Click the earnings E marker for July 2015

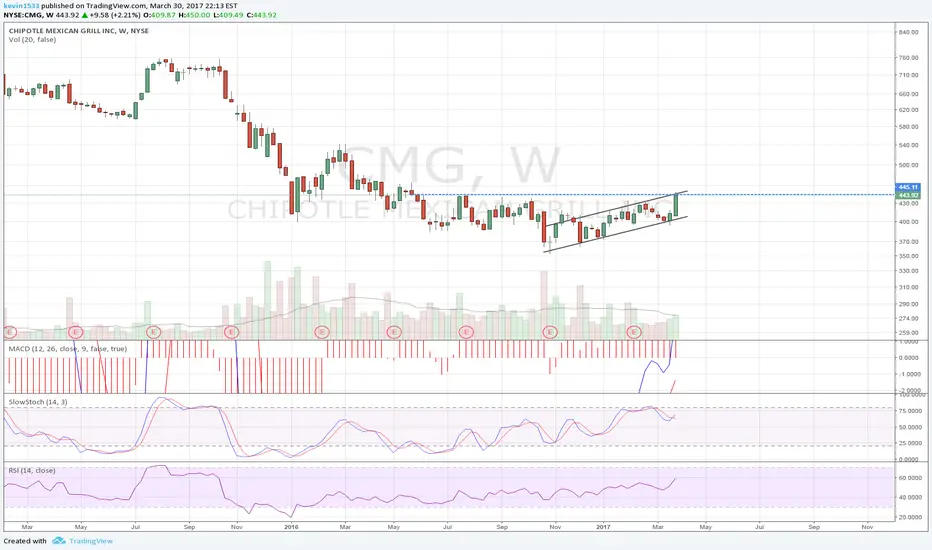[x=153, y=332]
